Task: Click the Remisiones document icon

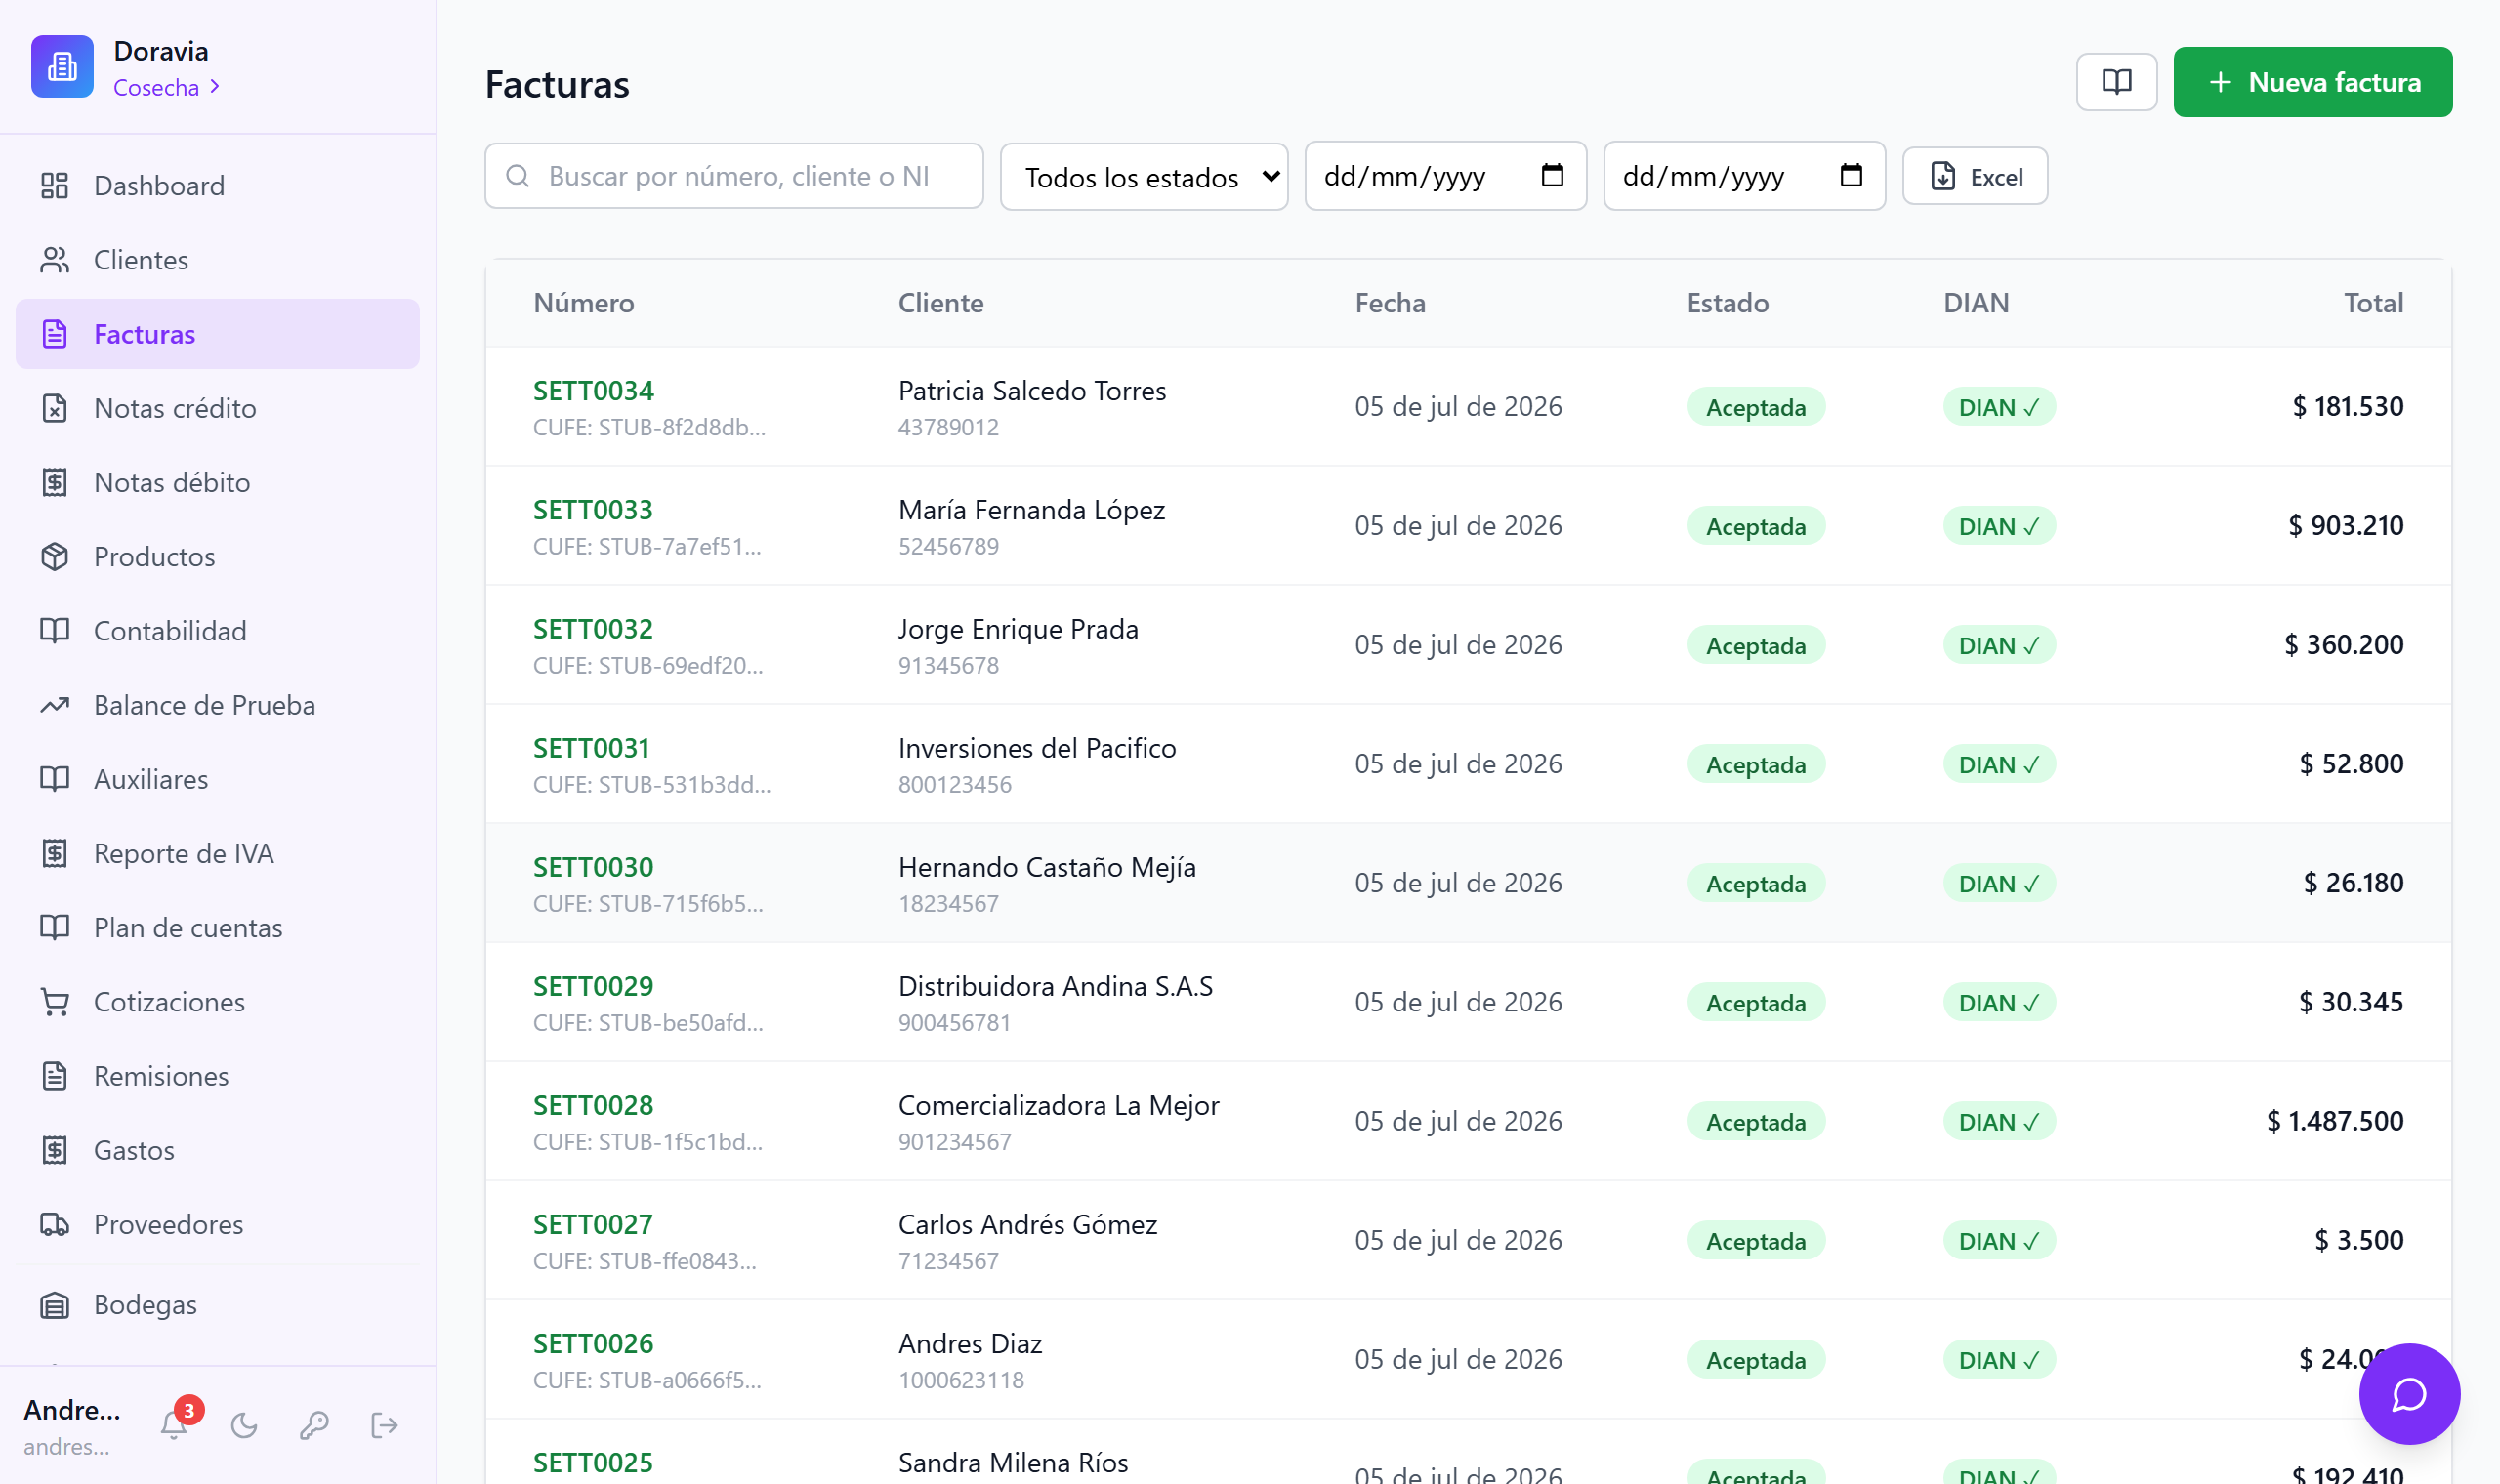Action: [55, 1076]
